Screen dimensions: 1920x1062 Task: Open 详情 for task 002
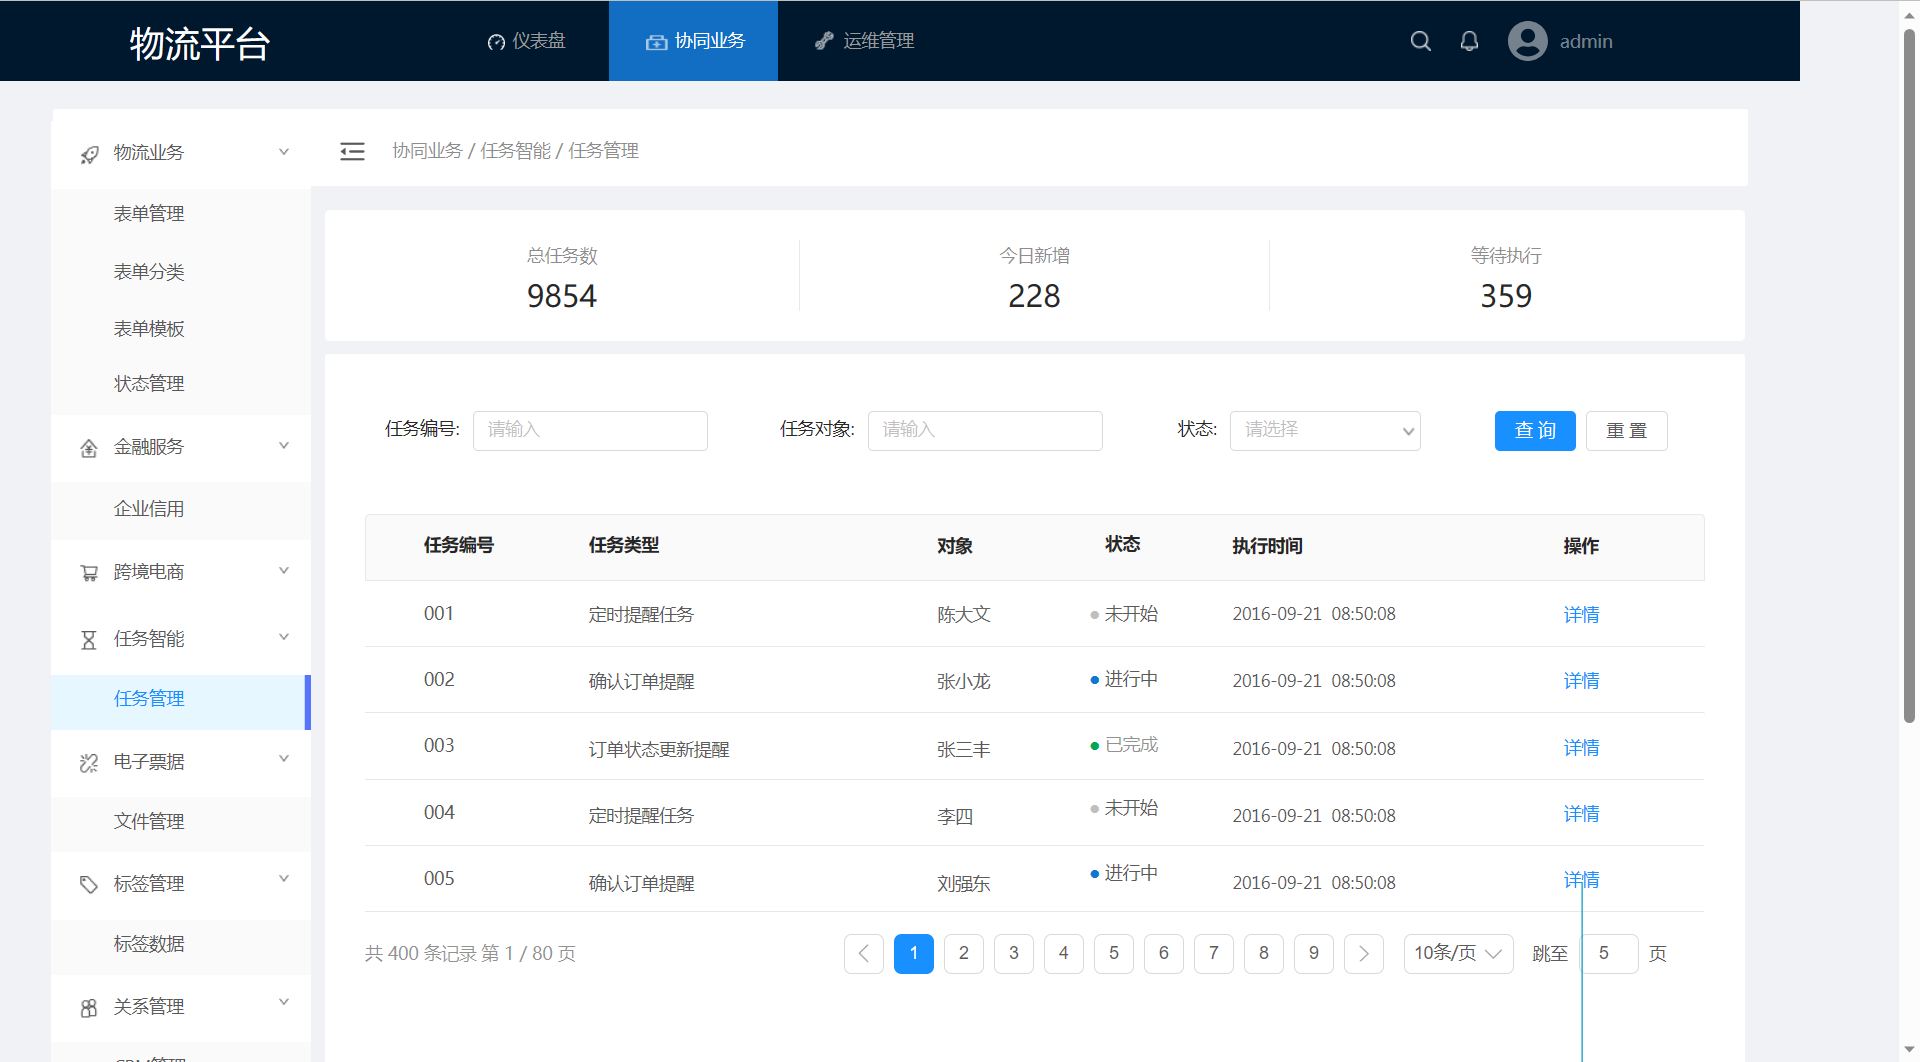(1581, 681)
